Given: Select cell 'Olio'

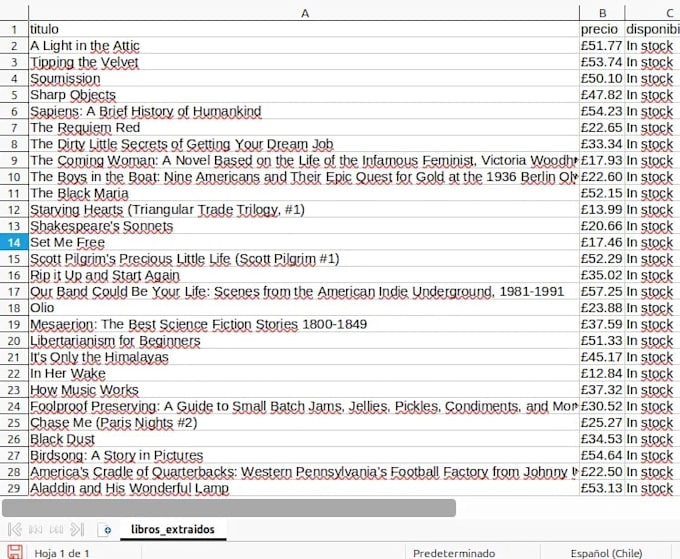Looking at the screenshot, I should [x=304, y=308].
